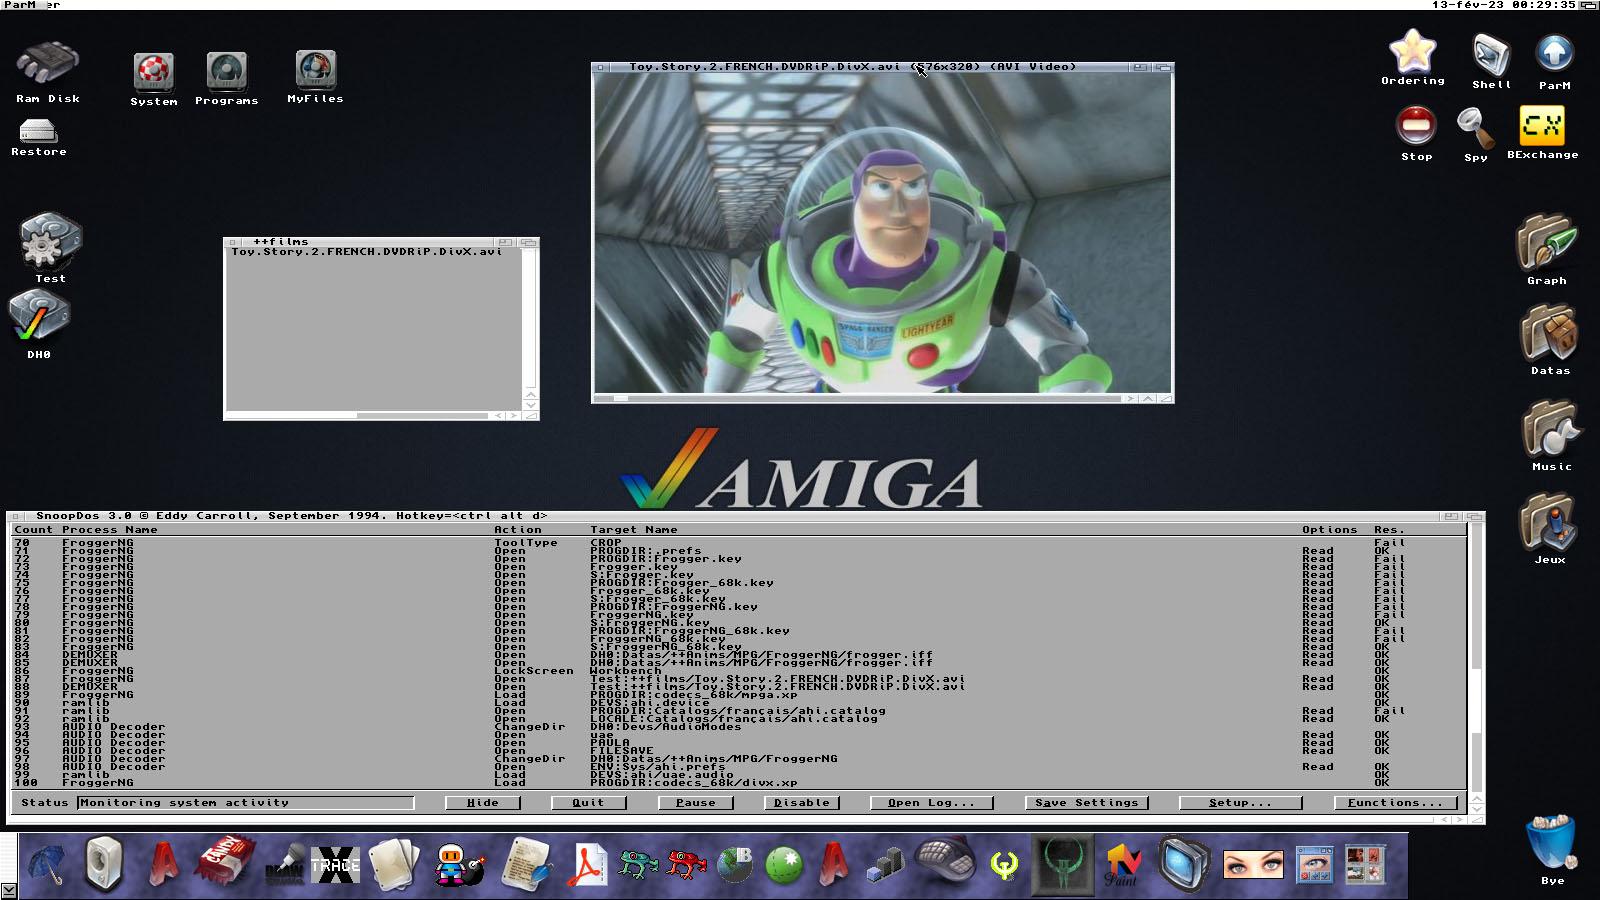
Task: Click the gamepad keypad dock icon
Action: pyautogui.click(x=944, y=862)
